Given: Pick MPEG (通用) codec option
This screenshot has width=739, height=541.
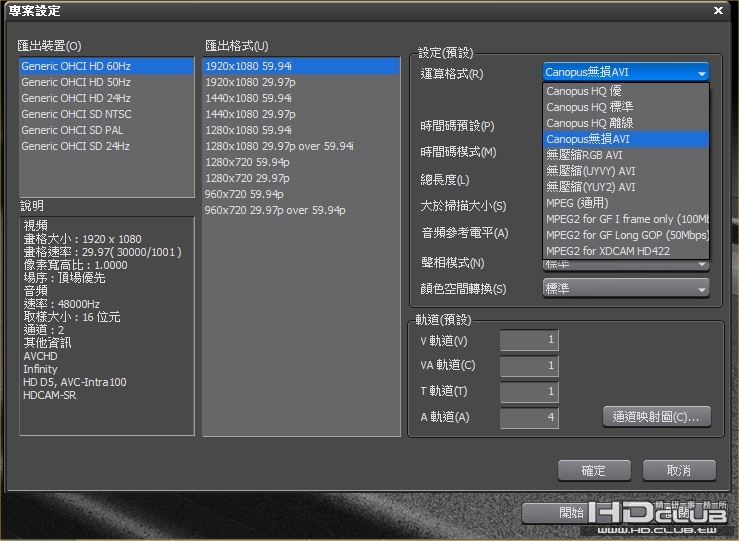Looking at the screenshot, I should tap(626, 203).
